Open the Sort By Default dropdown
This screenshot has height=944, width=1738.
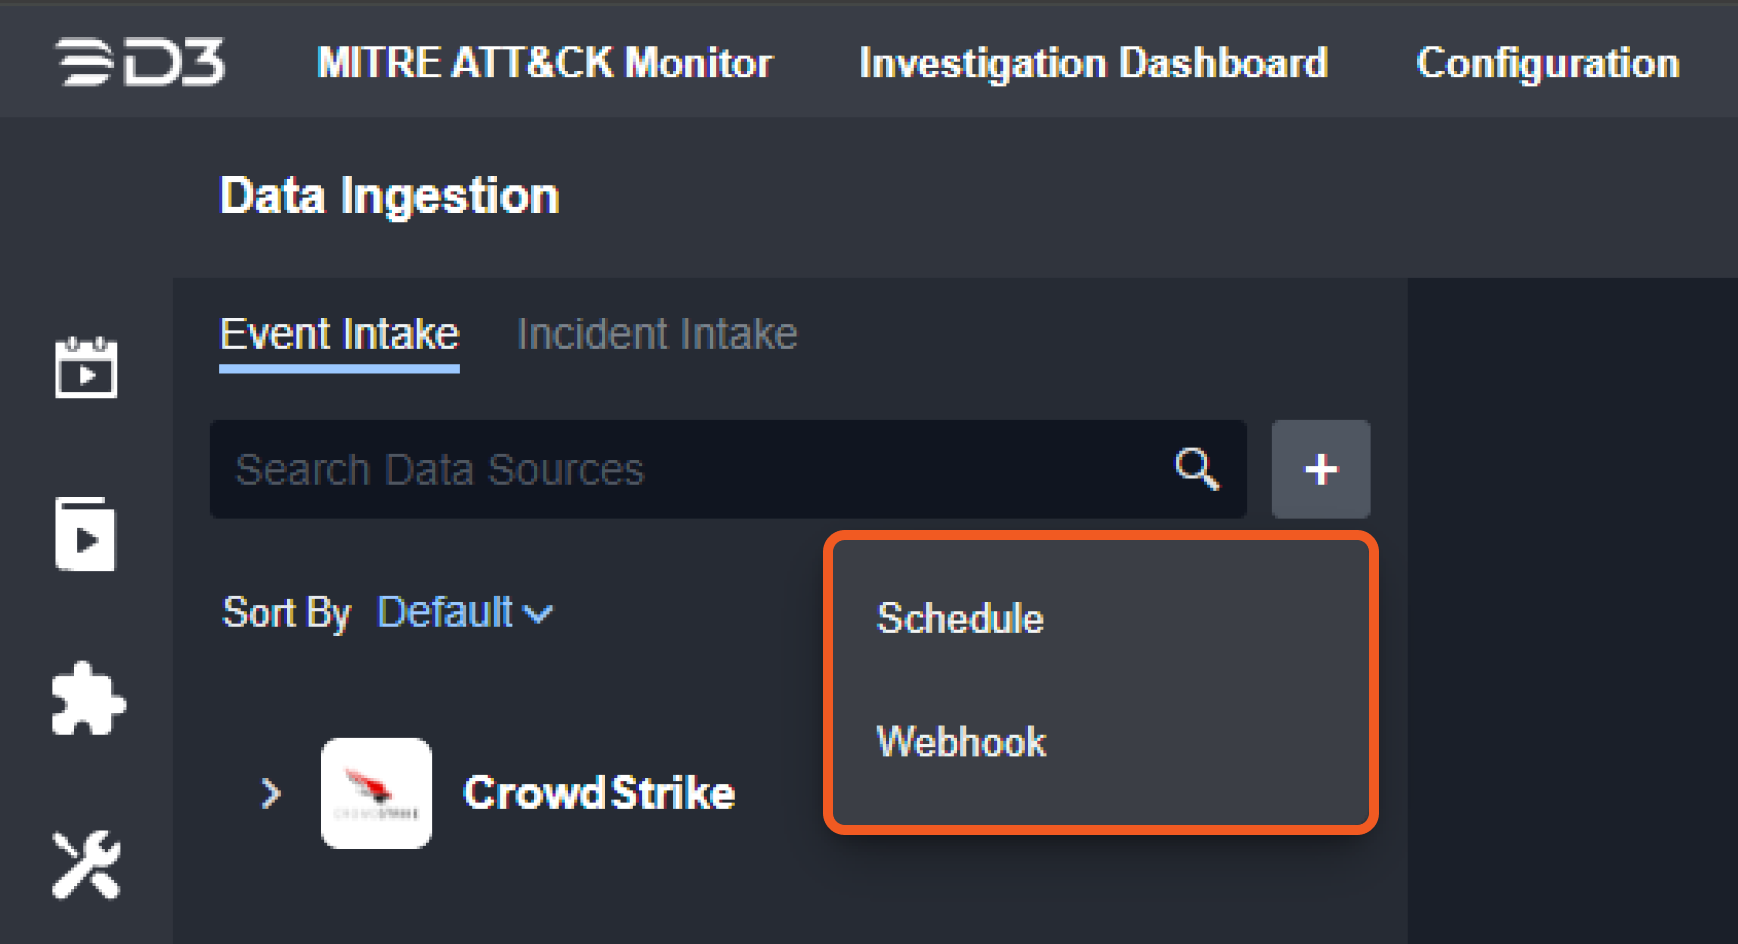(465, 612)
